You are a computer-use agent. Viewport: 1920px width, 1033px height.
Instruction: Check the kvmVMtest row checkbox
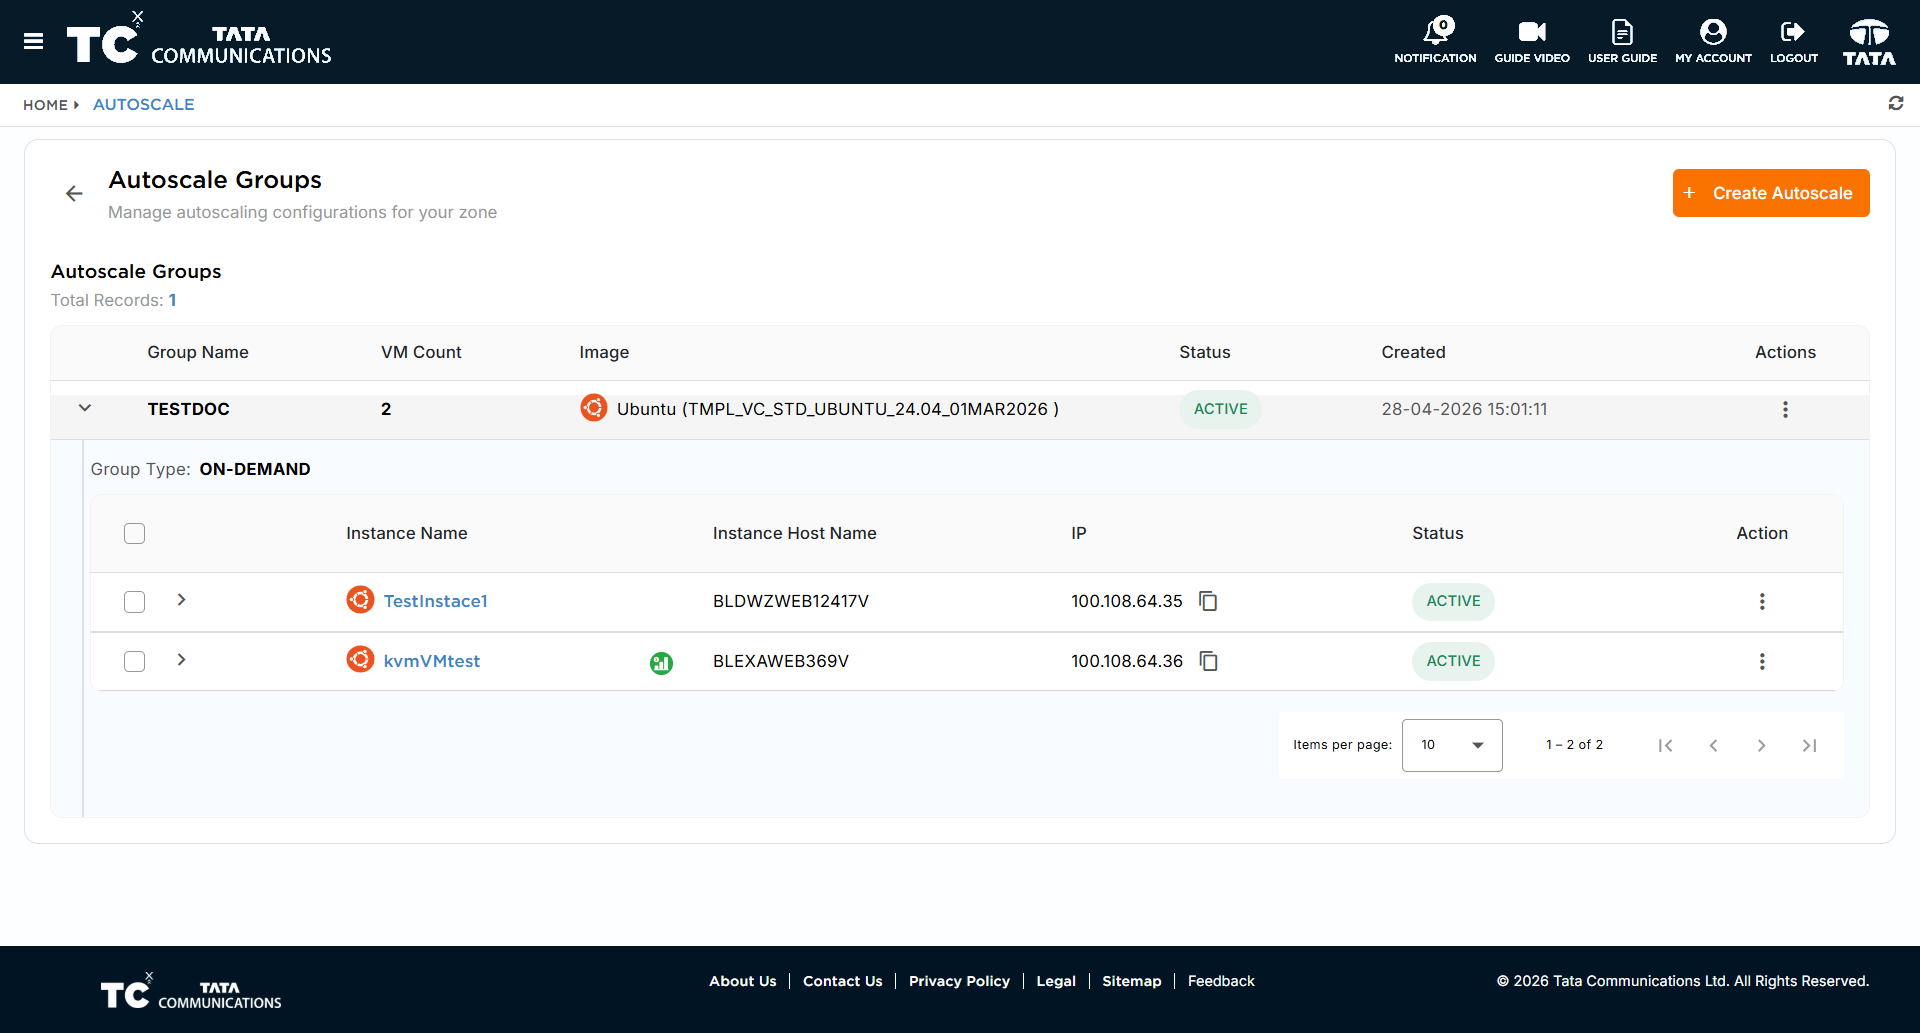134,661
